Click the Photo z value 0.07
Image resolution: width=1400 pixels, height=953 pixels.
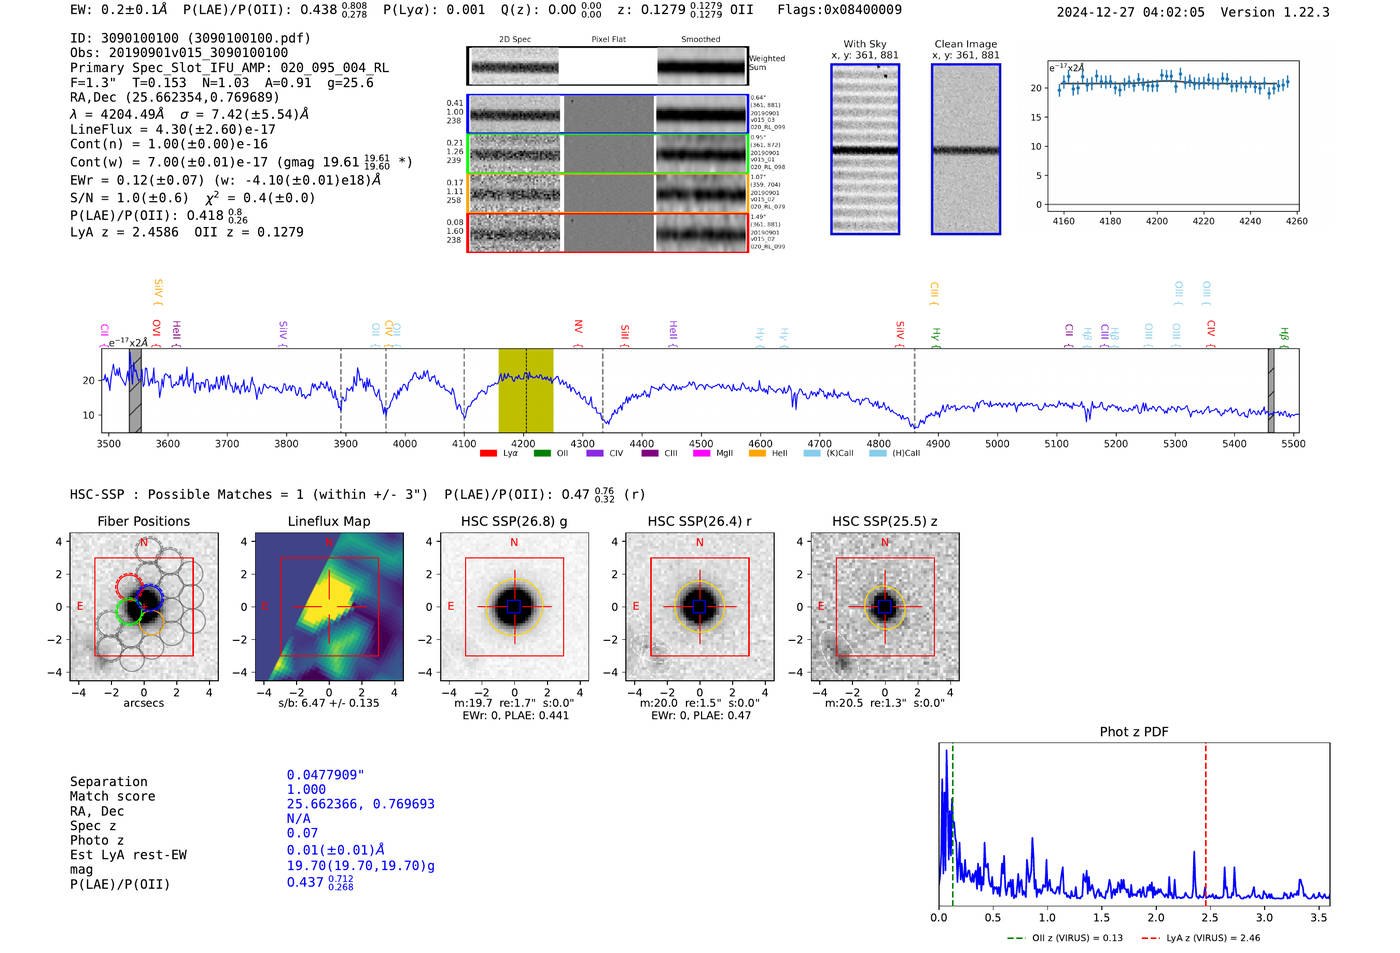302,833
